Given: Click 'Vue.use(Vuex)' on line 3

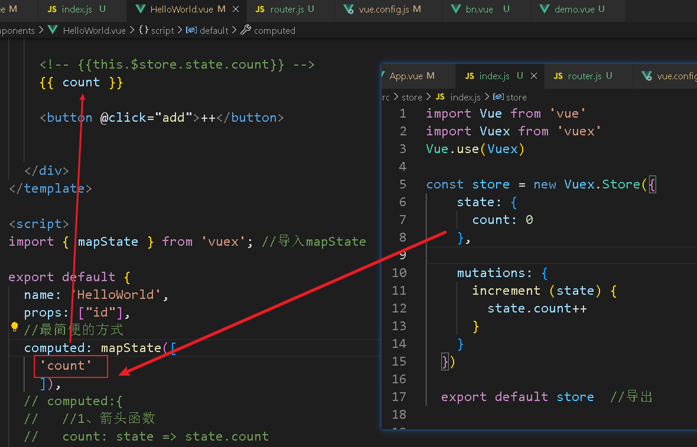Looking at the screenshot, I should coord(475,149).
